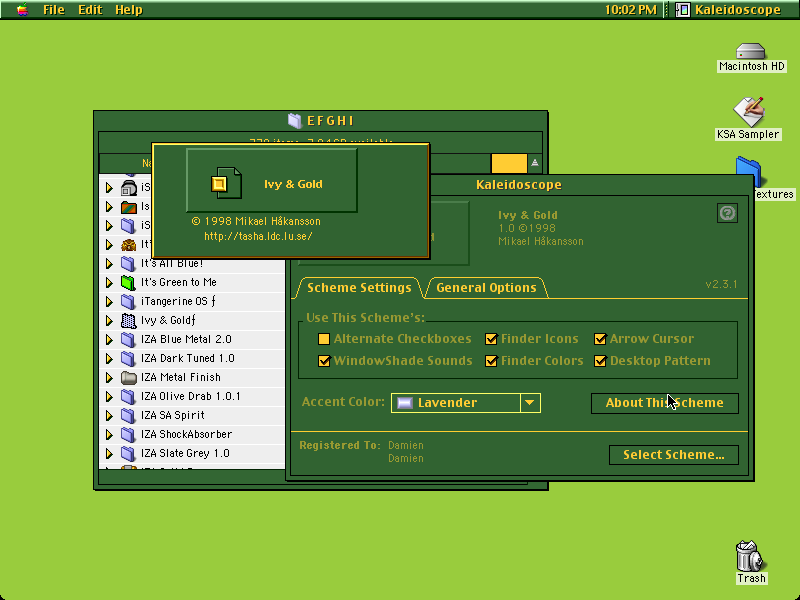Click the Select Scheme... button
This screenshot has width=800, height=600.
click(x=673, y=455)
